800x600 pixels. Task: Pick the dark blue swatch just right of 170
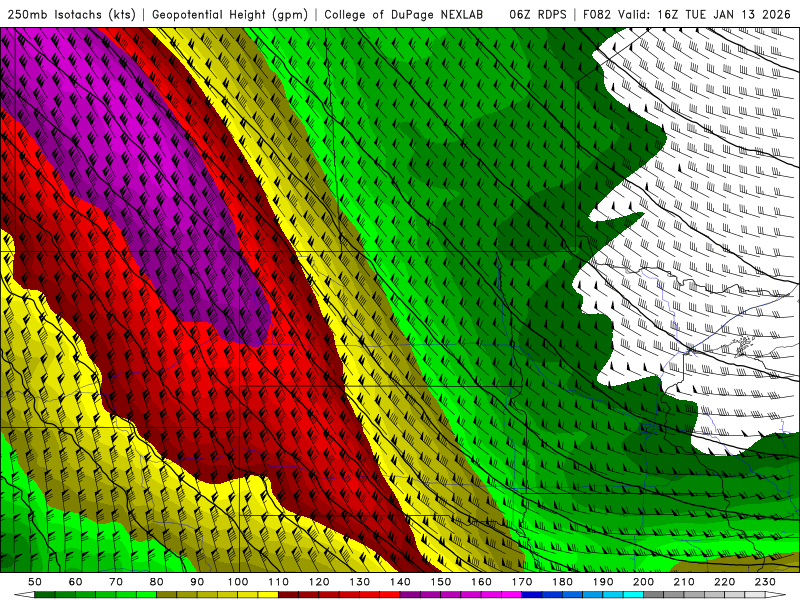(532, 595)
